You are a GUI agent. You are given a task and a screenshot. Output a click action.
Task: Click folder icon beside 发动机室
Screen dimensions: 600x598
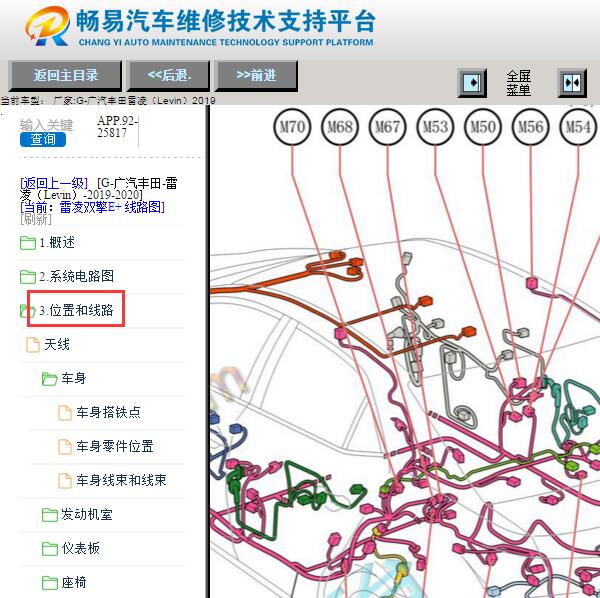[x=50, y=515]
